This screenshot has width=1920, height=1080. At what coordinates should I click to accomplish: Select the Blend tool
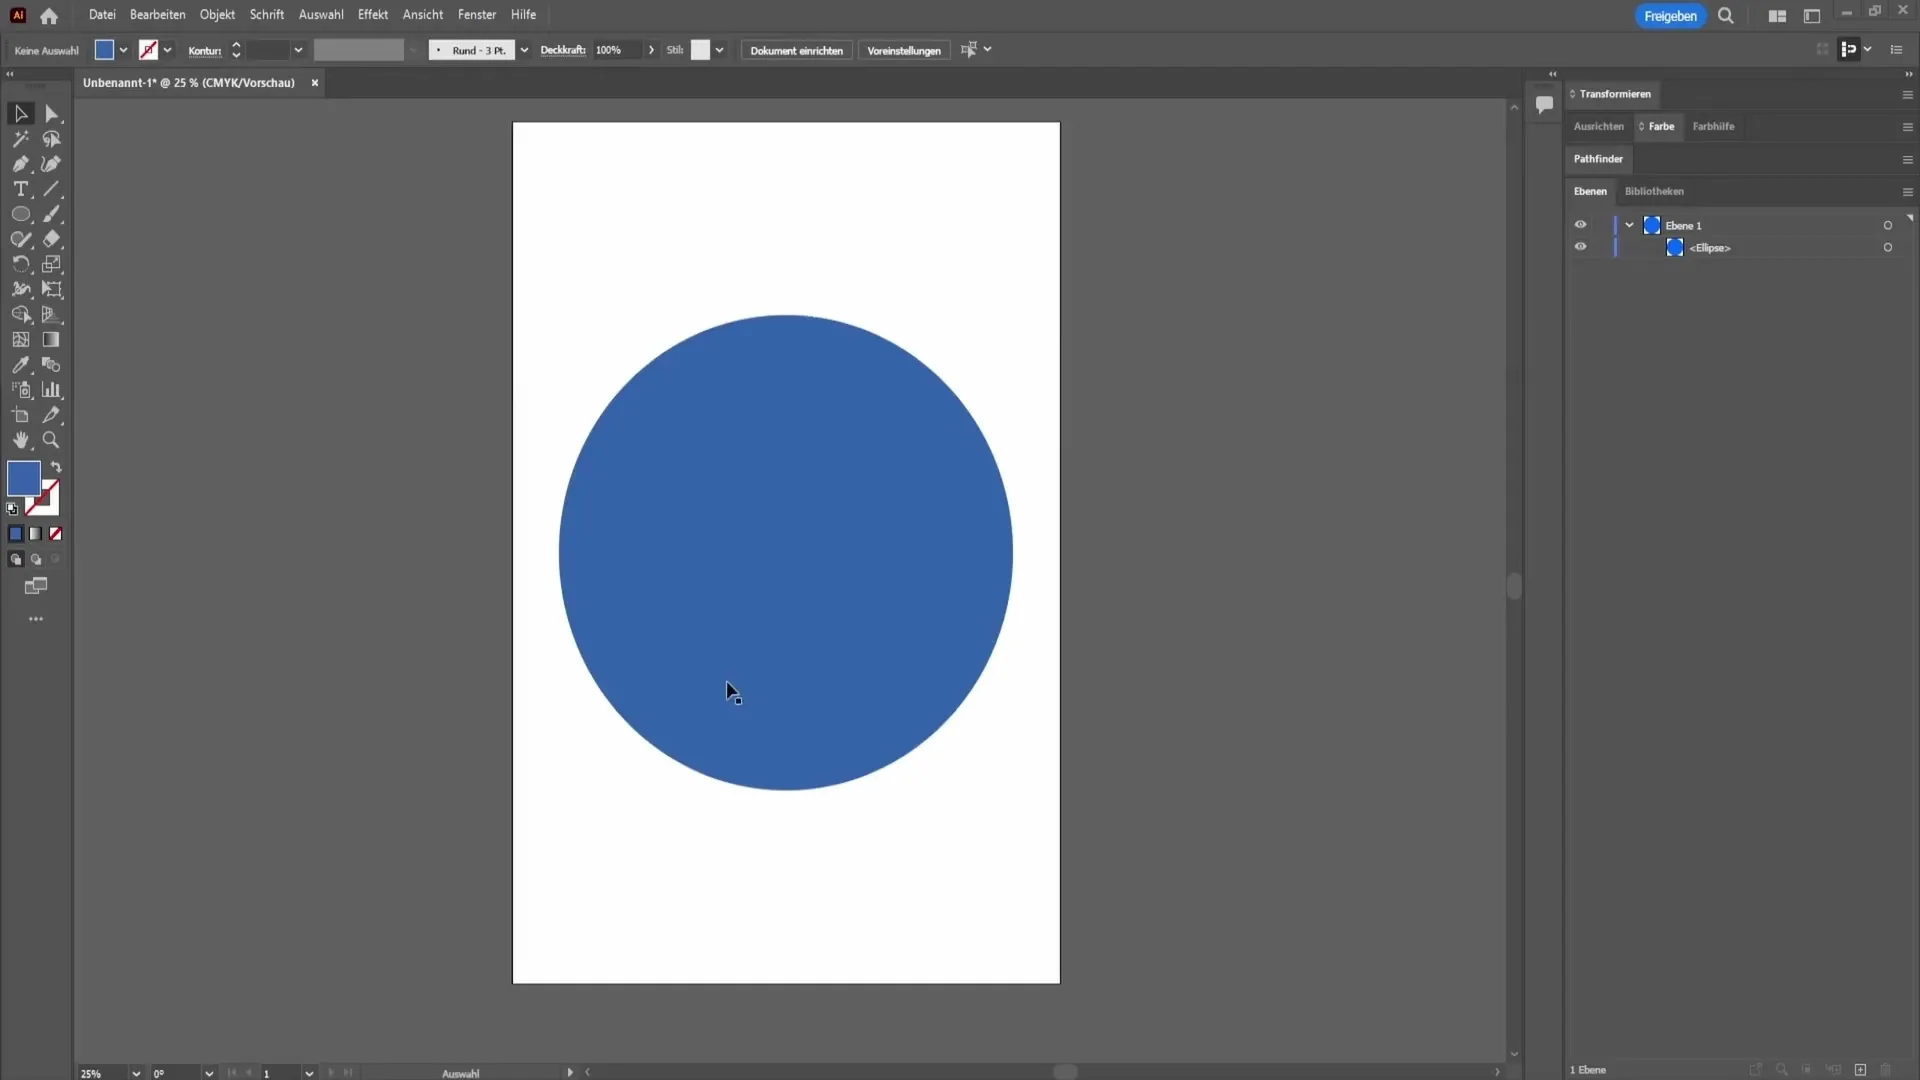tap(52, 365)
